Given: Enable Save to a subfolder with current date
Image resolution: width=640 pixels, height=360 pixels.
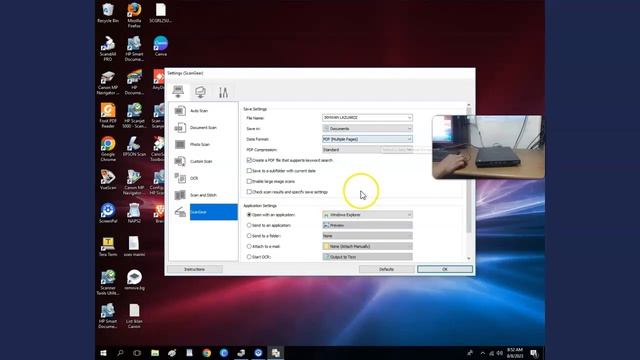Looking at the screenshot, I should tap(249, 171).
